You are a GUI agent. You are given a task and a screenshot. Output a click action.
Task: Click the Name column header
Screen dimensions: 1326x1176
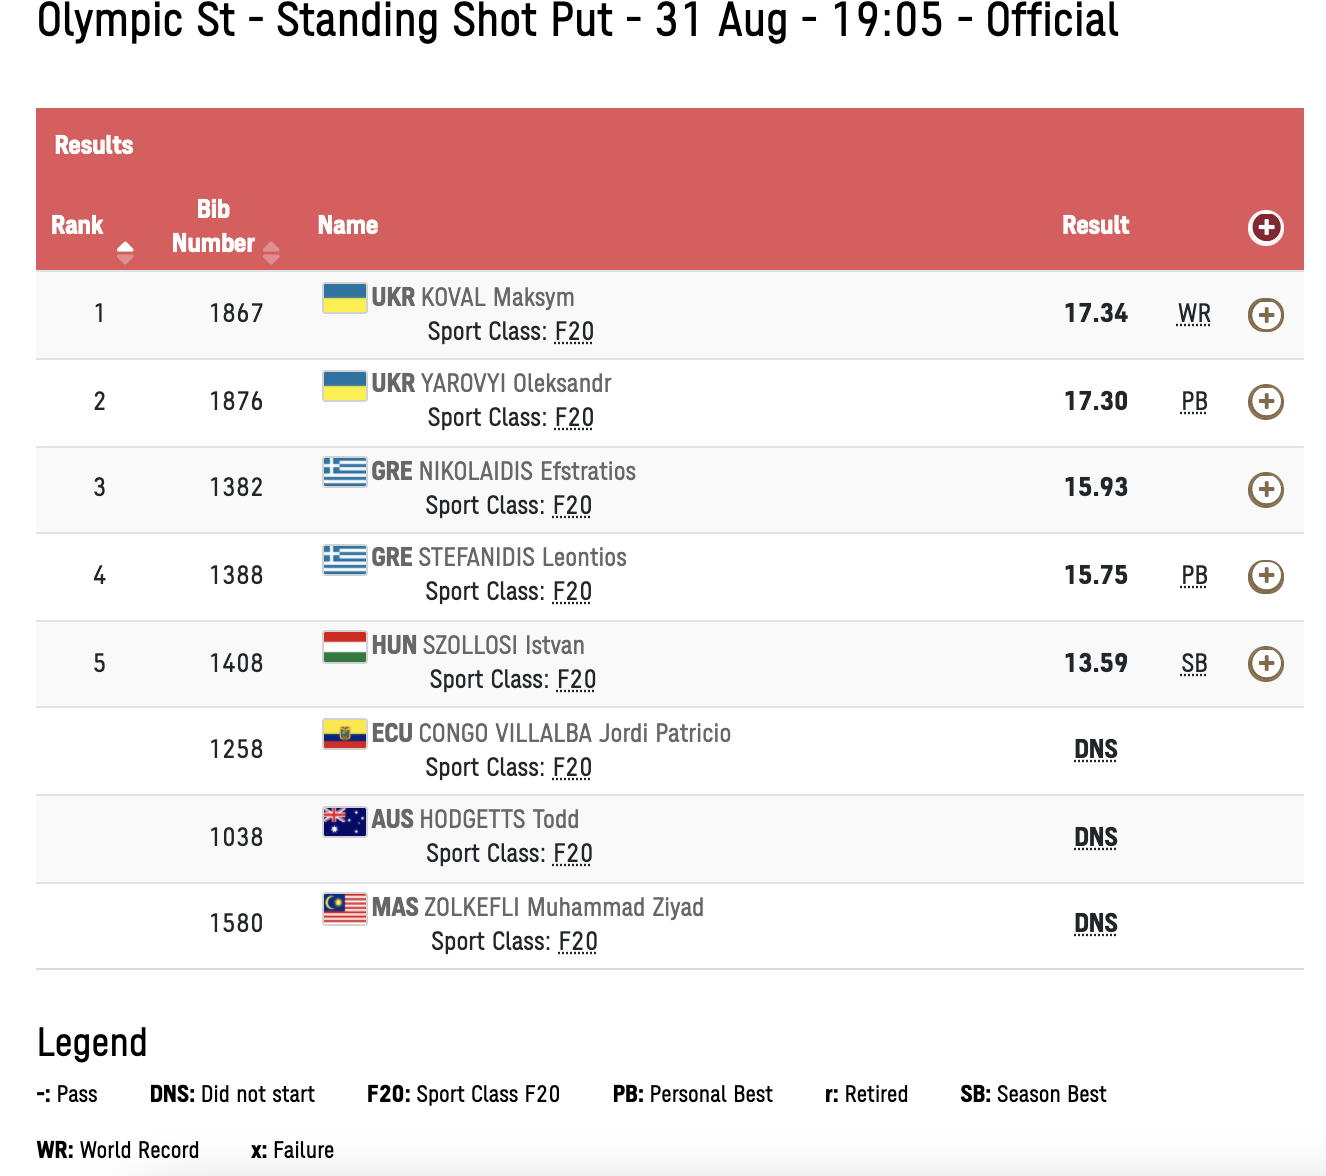click(x=348, y=226)
